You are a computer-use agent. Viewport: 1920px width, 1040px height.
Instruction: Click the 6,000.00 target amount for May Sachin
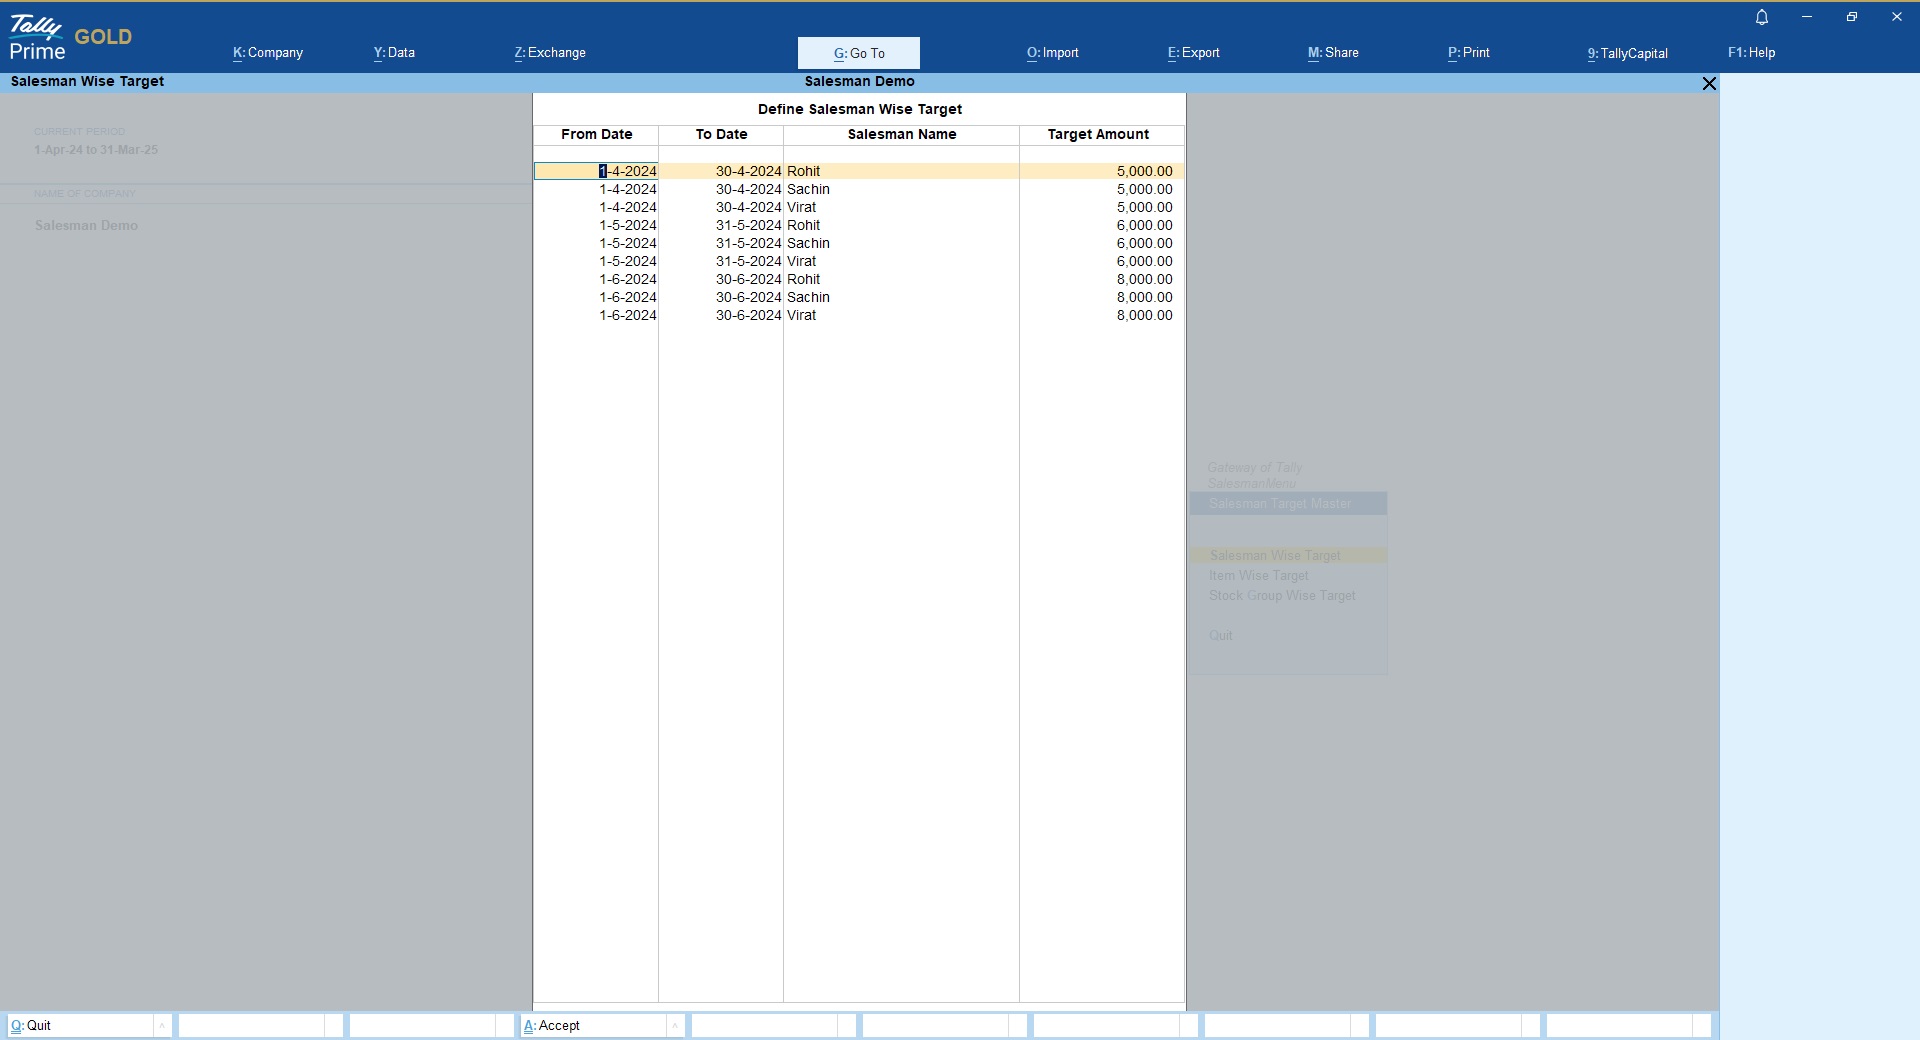1144,243
